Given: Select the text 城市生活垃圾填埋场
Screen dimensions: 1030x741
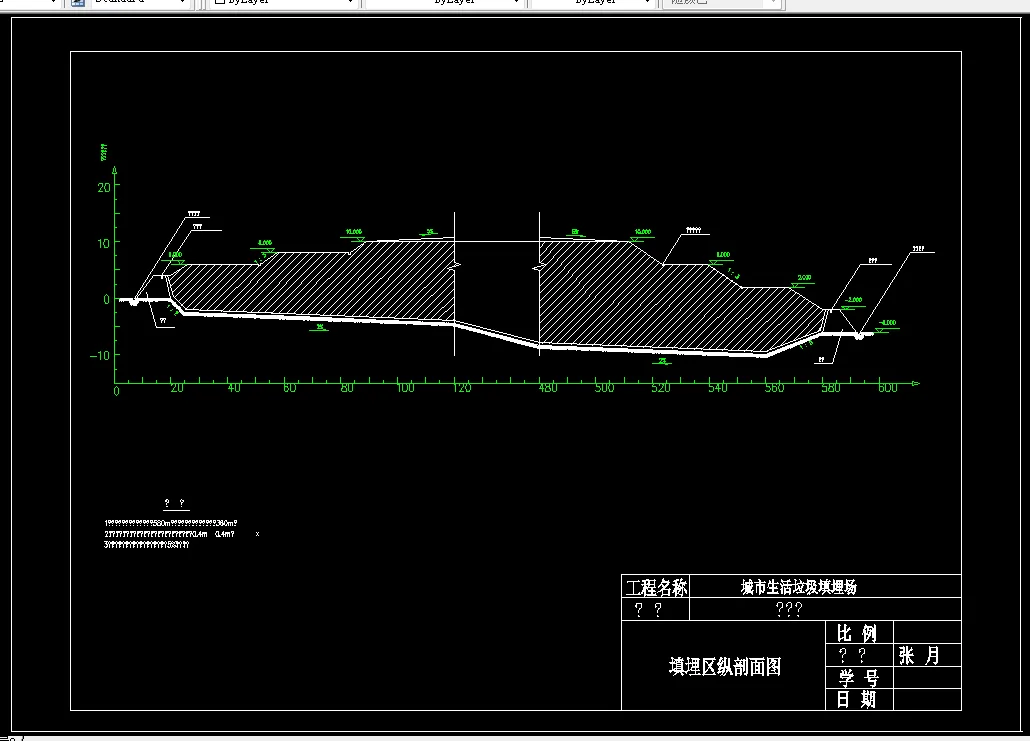Looking at the screenshot, I should [x=799, y=587].
